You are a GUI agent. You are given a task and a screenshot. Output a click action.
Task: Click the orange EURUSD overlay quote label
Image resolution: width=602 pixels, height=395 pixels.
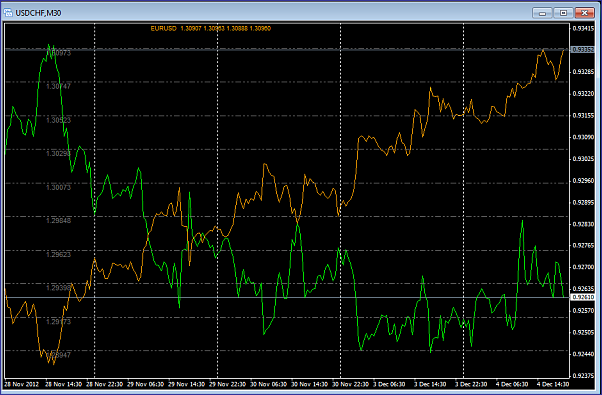click(211, 28)
